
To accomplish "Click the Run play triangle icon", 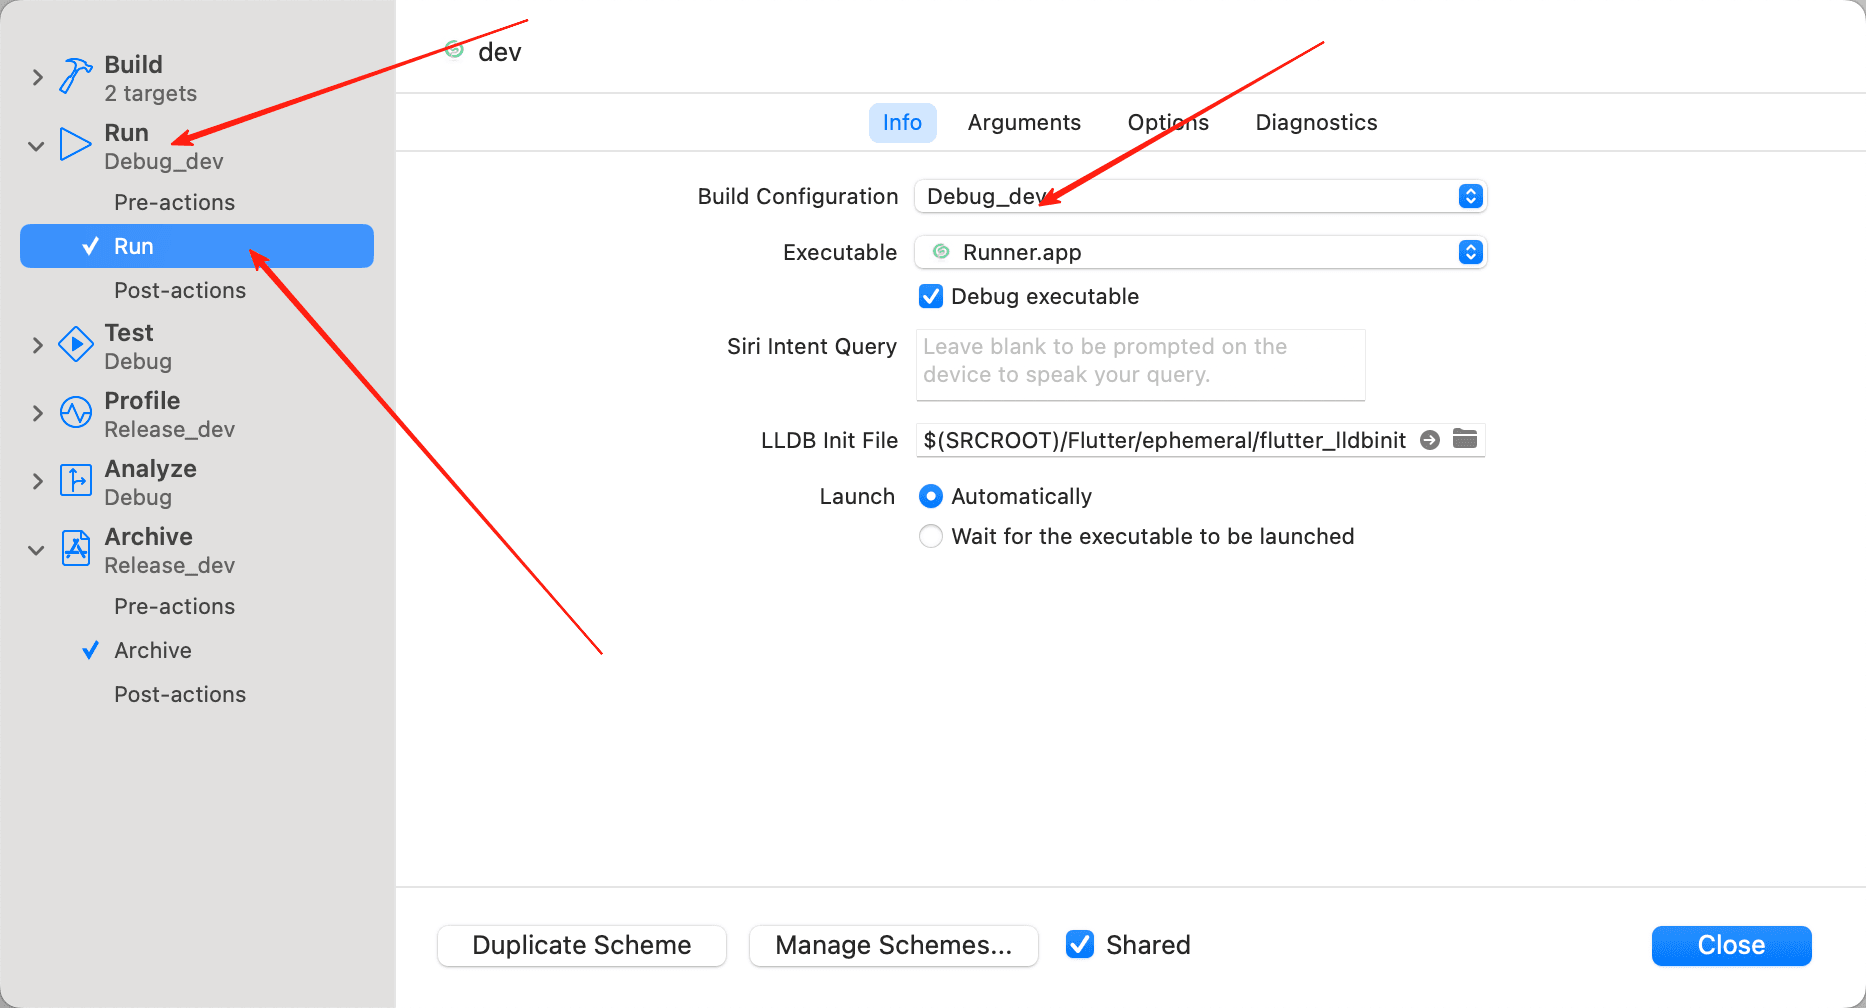I will tap(75, 144).
